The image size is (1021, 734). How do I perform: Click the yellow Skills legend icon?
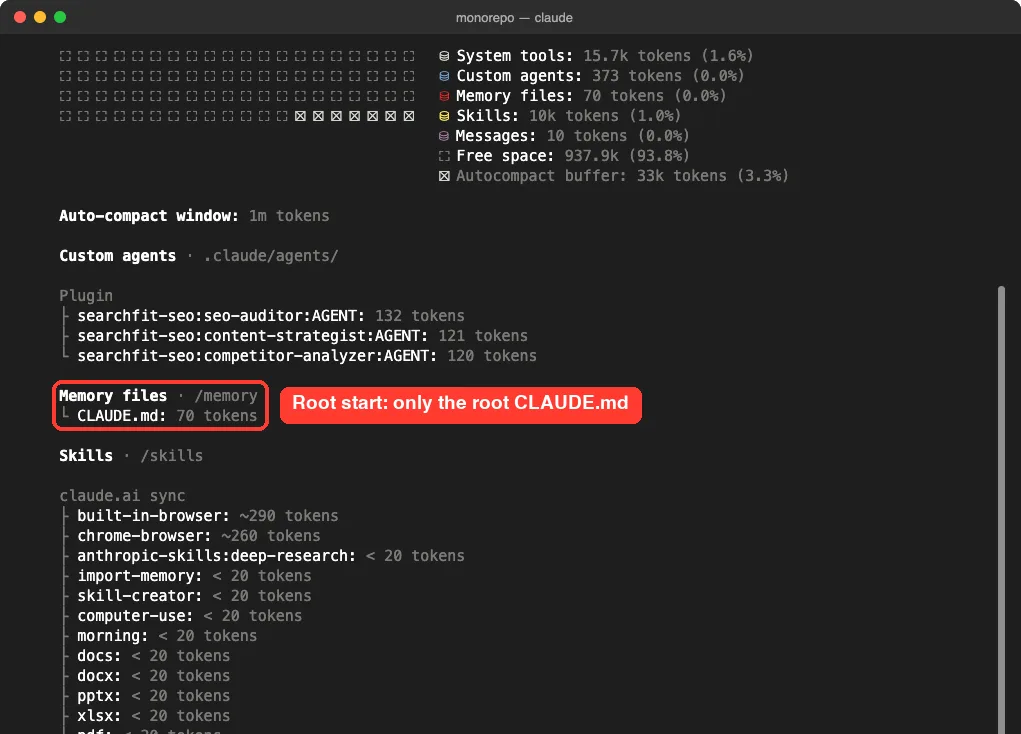(444, 116)
